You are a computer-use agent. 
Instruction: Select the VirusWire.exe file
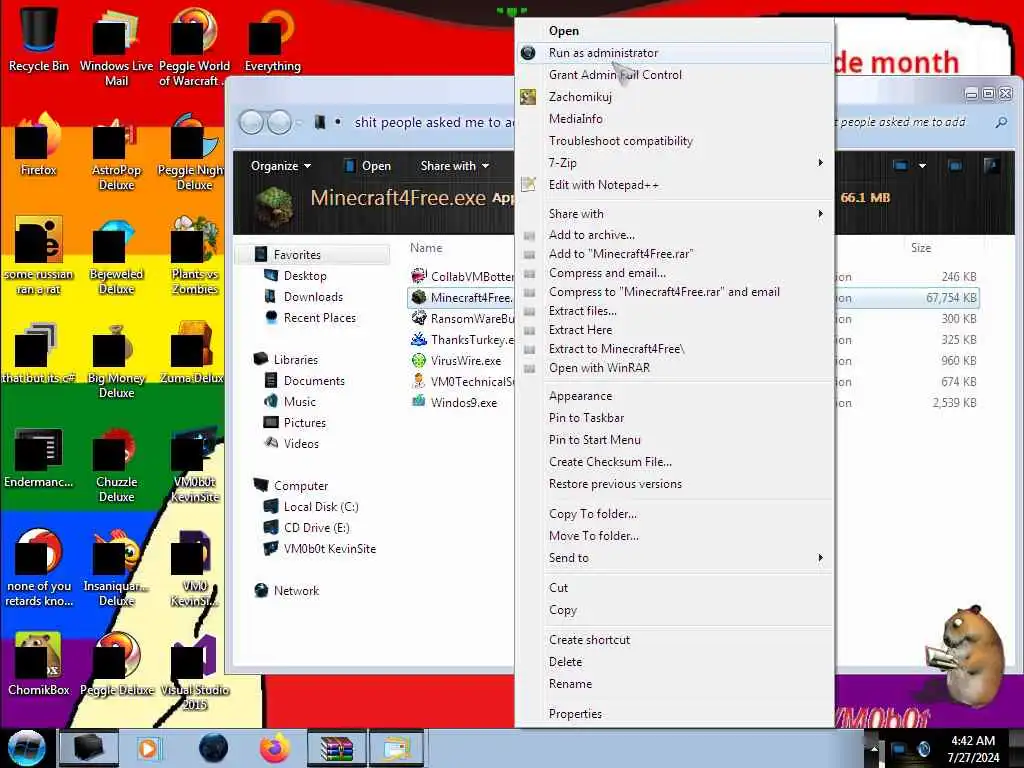(x=466, y=360)
